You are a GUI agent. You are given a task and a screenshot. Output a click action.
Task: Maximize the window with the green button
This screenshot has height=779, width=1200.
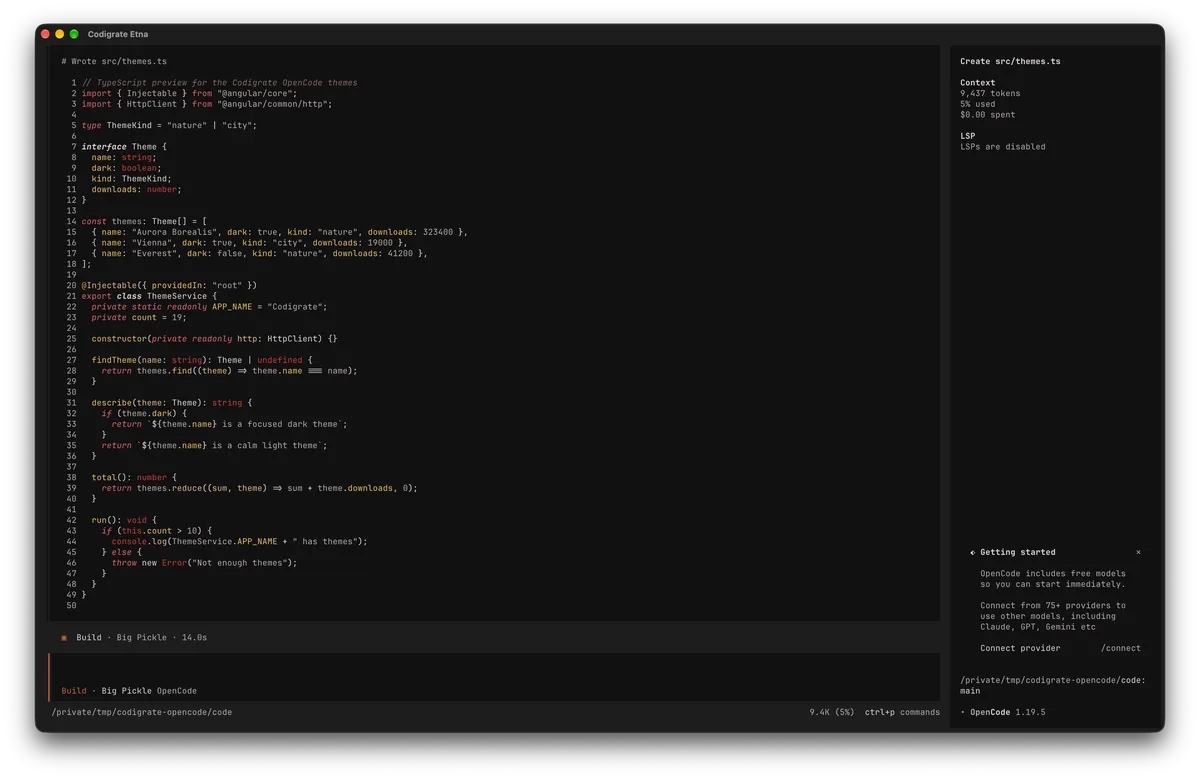74,34
